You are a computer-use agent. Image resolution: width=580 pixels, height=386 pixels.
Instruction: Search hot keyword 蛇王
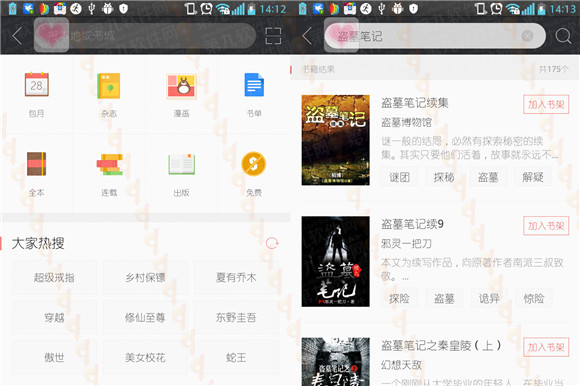236,357
